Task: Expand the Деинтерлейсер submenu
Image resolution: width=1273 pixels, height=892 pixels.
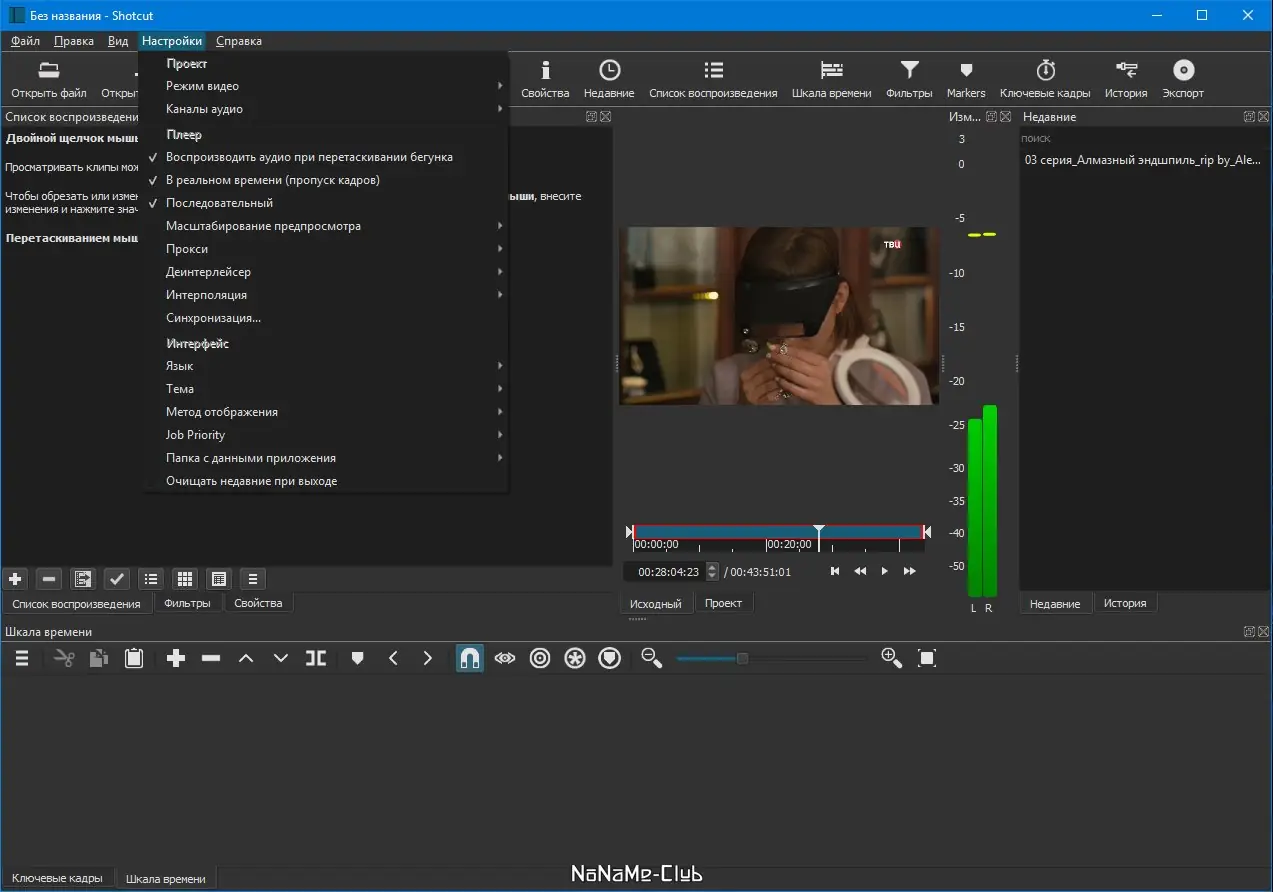Action: (208, 272)
